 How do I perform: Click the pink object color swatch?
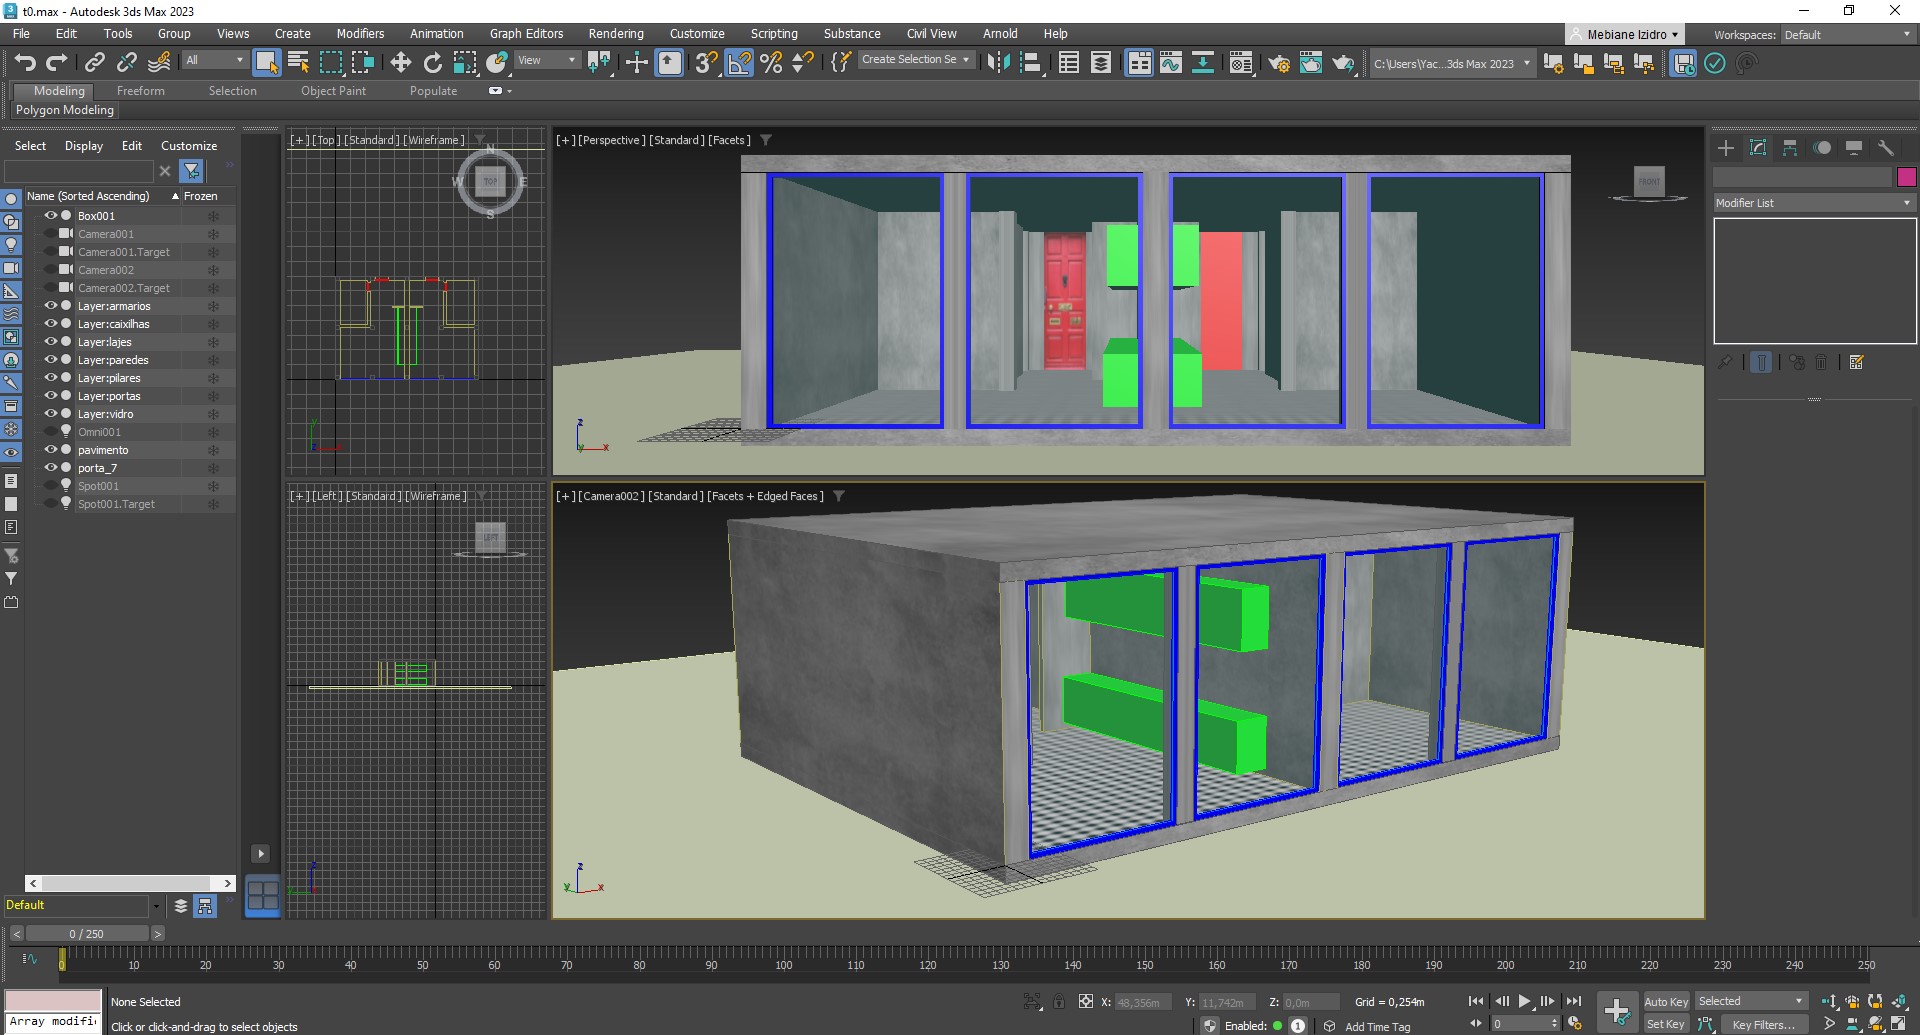click(1906, 177)
